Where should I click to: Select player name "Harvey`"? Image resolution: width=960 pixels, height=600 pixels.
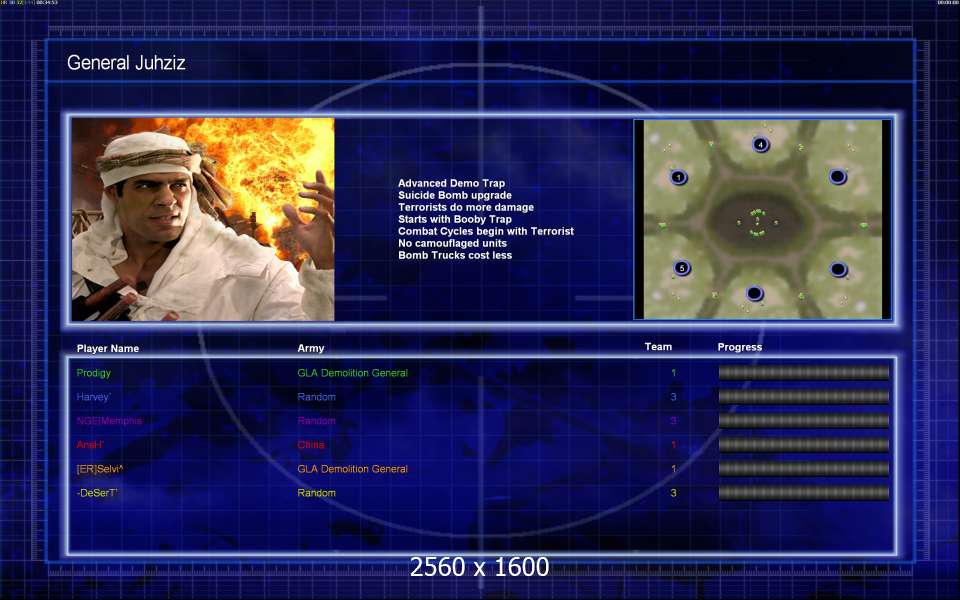(94, 397)
